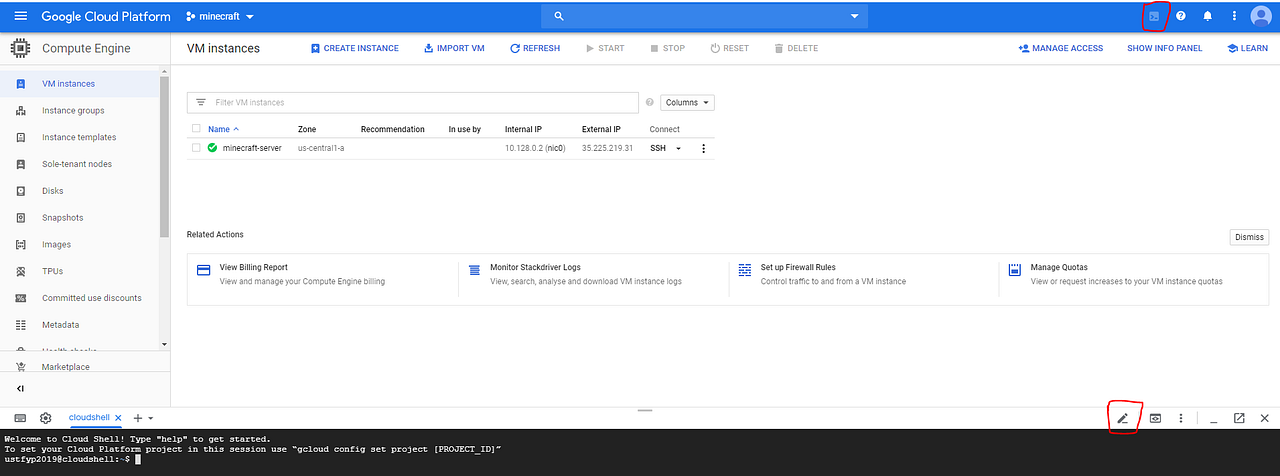Click the us-central1-a zone cell
The height and width of the screenshot is (476, 1280).
click(x=321, y=148)
